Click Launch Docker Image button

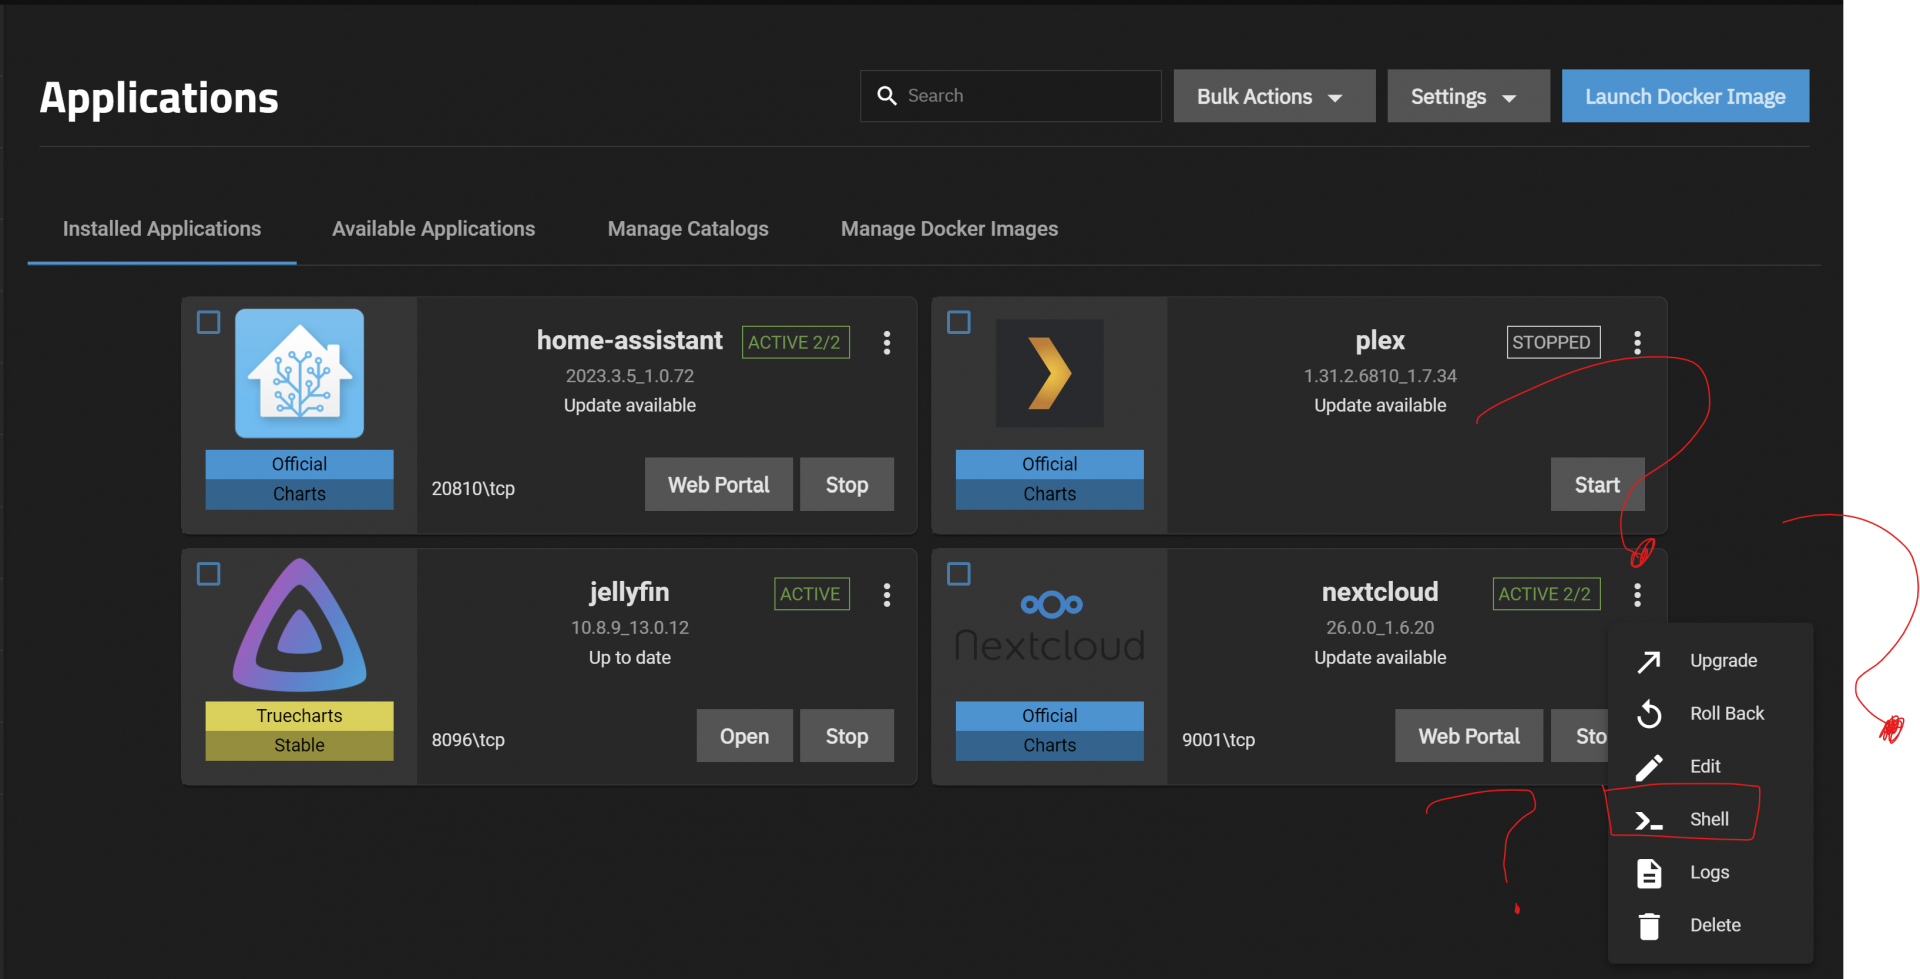pos(1685,96)
